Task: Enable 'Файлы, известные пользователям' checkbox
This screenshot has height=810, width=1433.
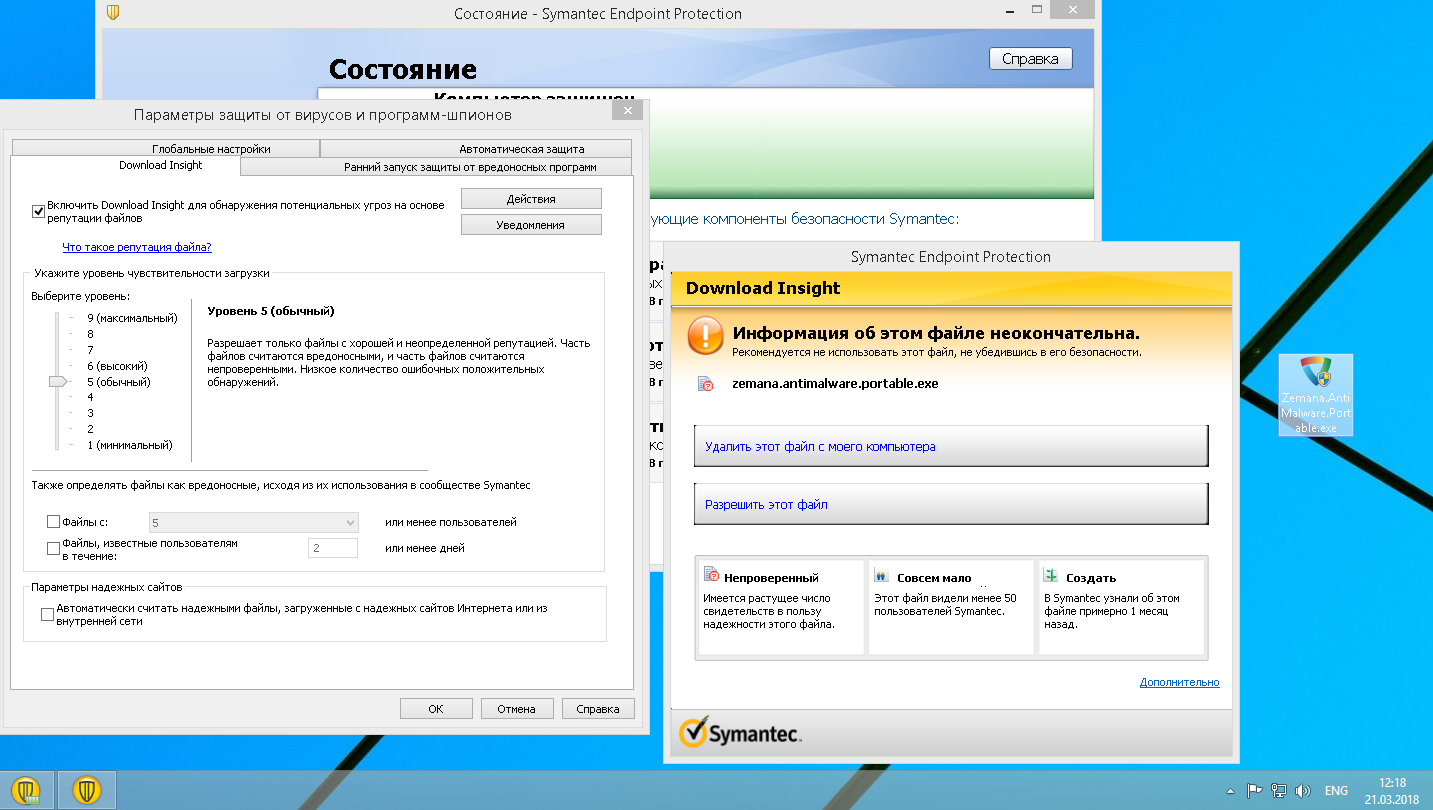Action: point(54,548)
